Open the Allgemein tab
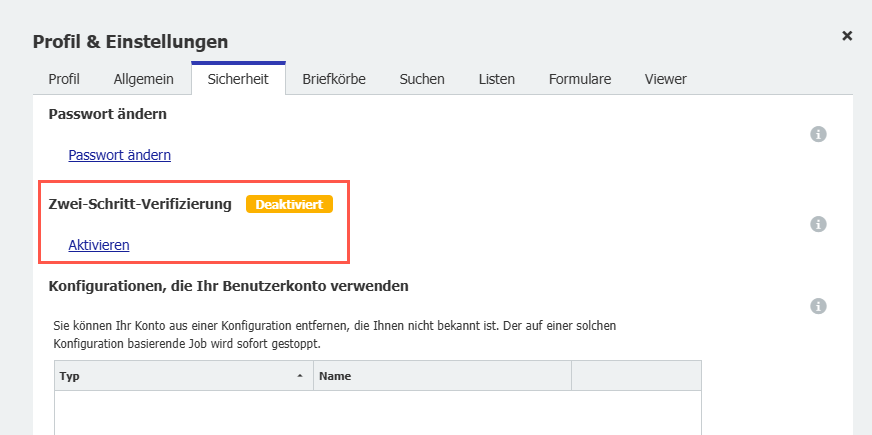Viewport: 872px width, 435px height. [x=144, y=79]
